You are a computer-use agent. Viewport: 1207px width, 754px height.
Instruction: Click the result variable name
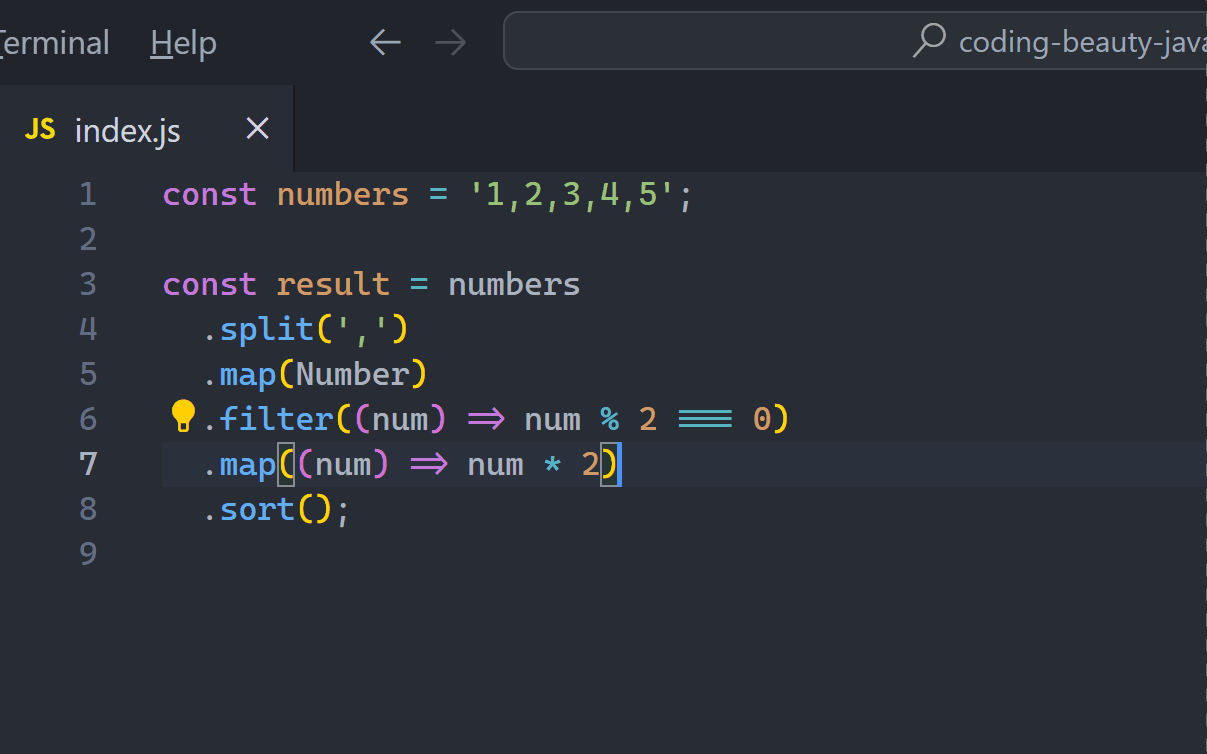332,284
